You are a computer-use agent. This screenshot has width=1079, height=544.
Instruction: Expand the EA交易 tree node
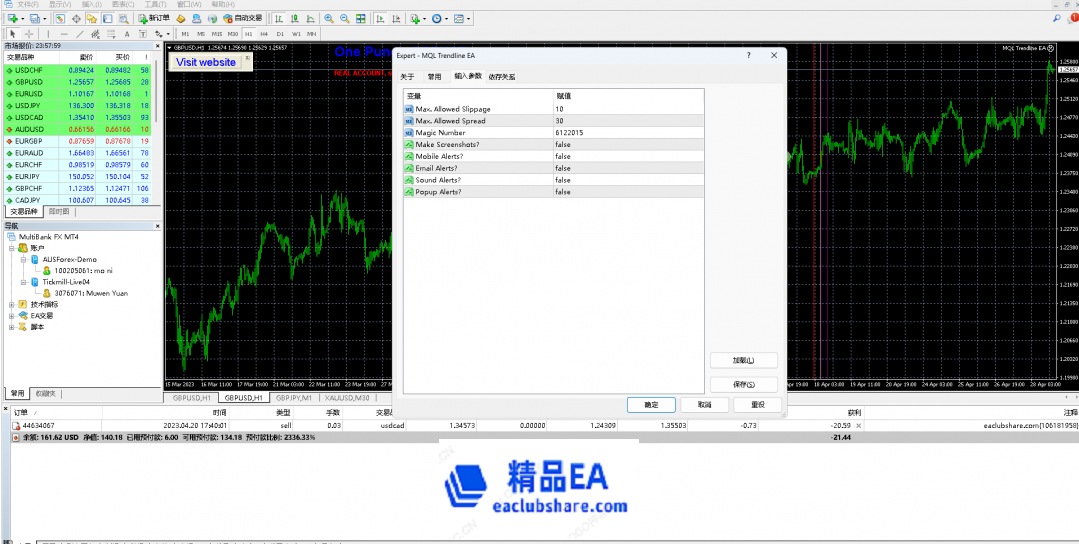point(12,316)
